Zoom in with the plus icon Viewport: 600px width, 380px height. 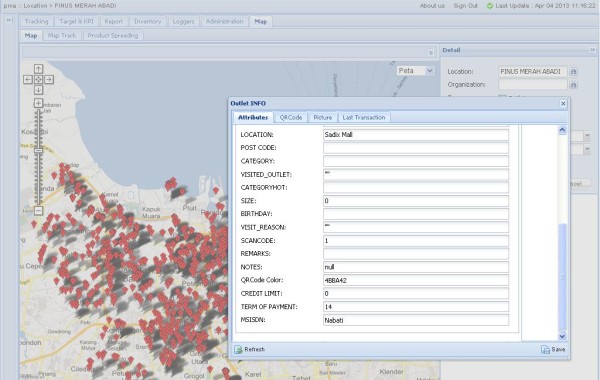38,103
